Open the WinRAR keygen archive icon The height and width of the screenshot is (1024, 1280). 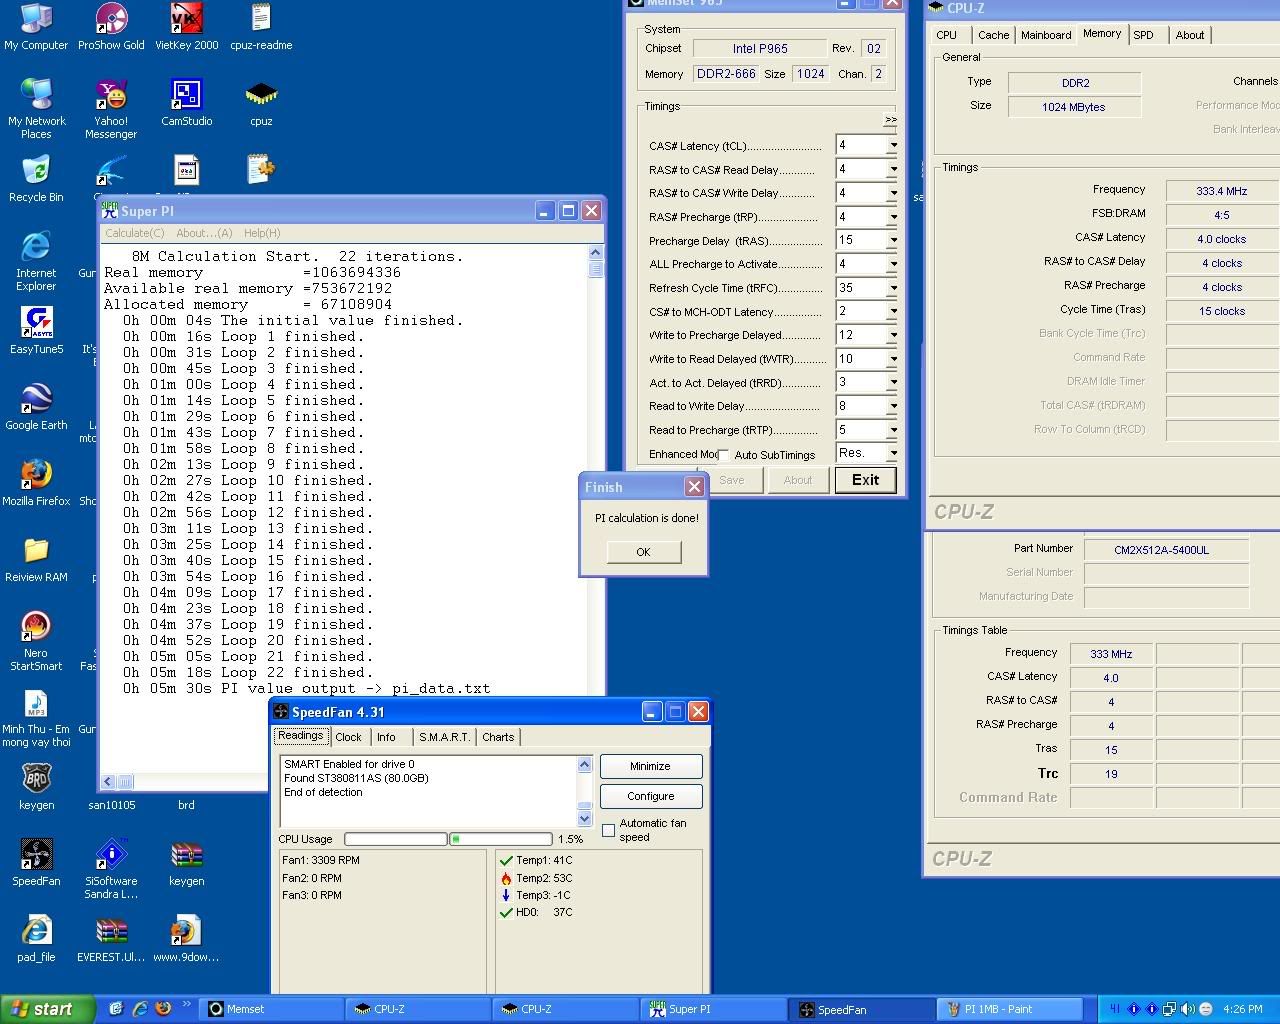click(x=186, y=863)
